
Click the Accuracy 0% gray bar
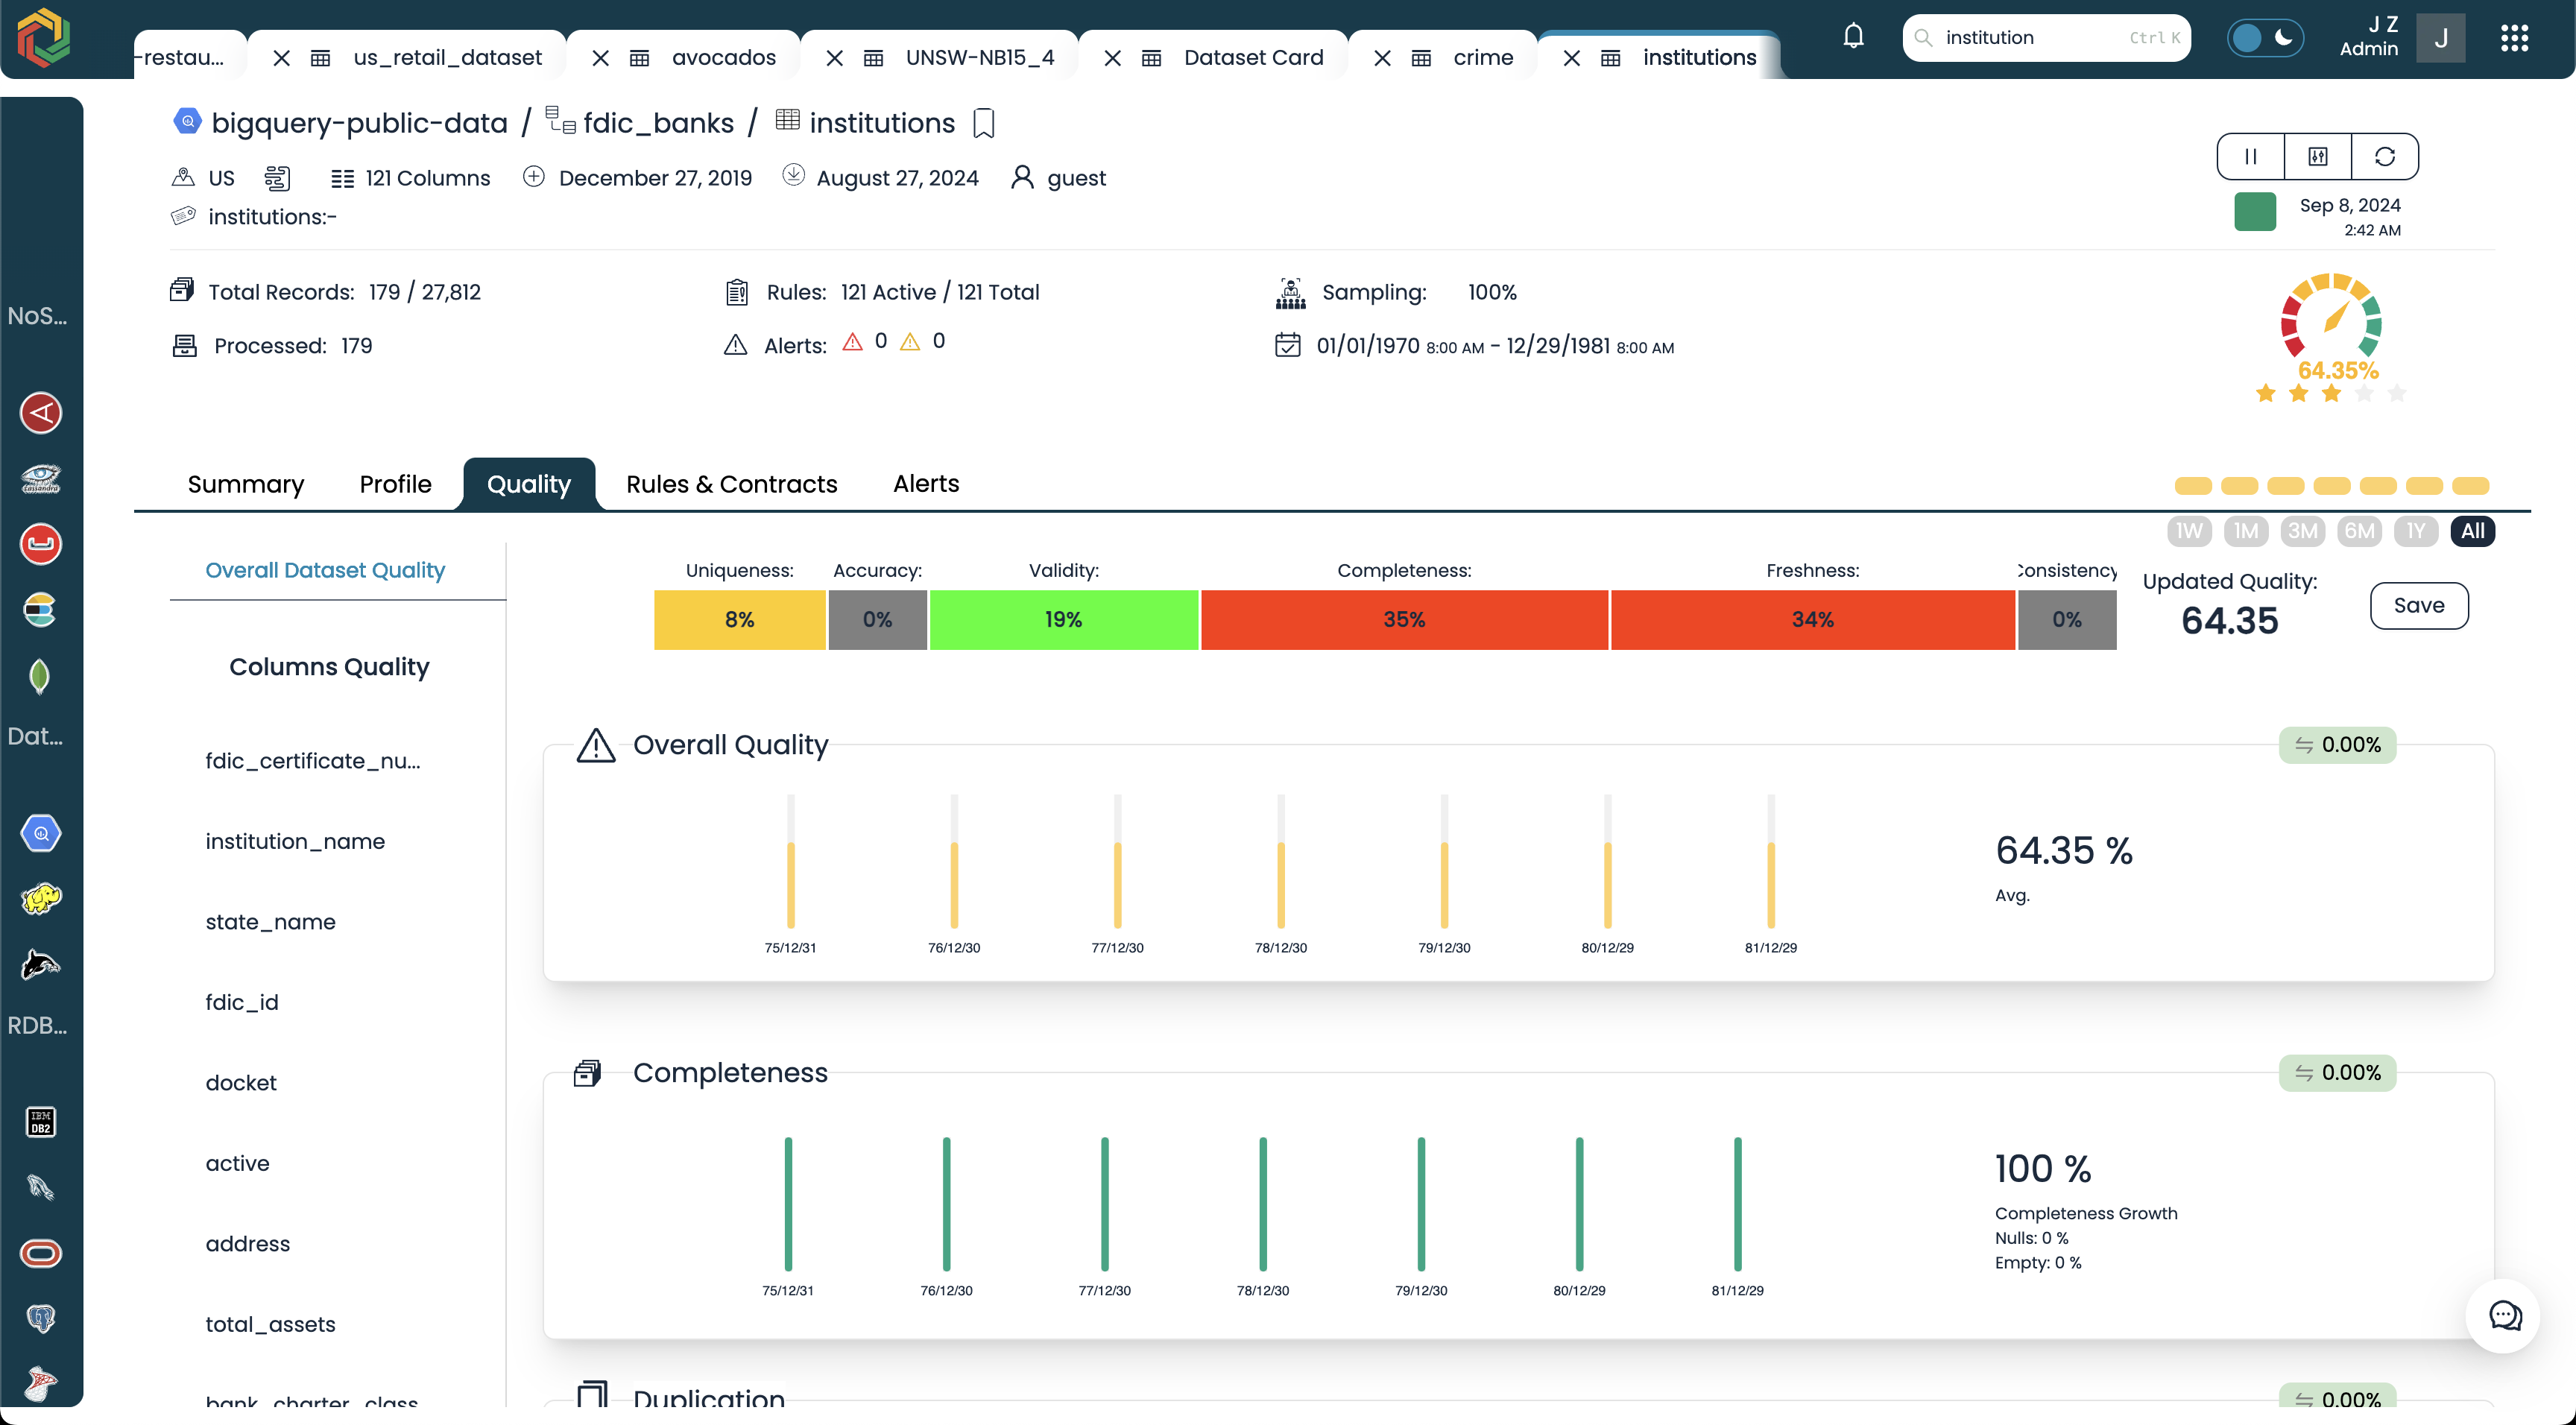877,620
